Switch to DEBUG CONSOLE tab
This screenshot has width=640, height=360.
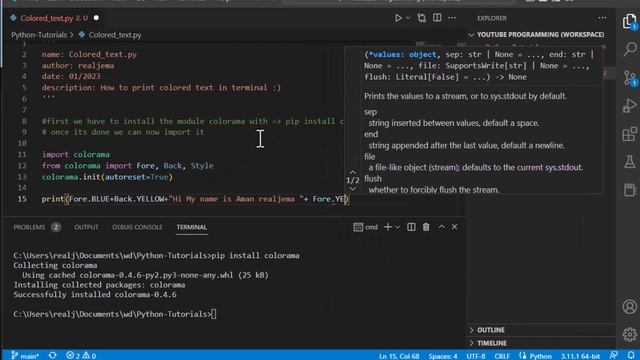coord(137,227)
